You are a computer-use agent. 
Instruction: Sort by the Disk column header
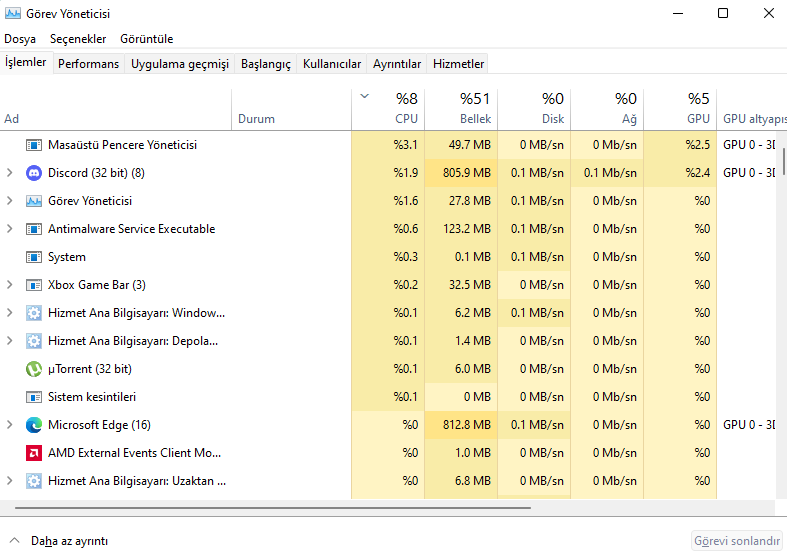coord(534,110)
